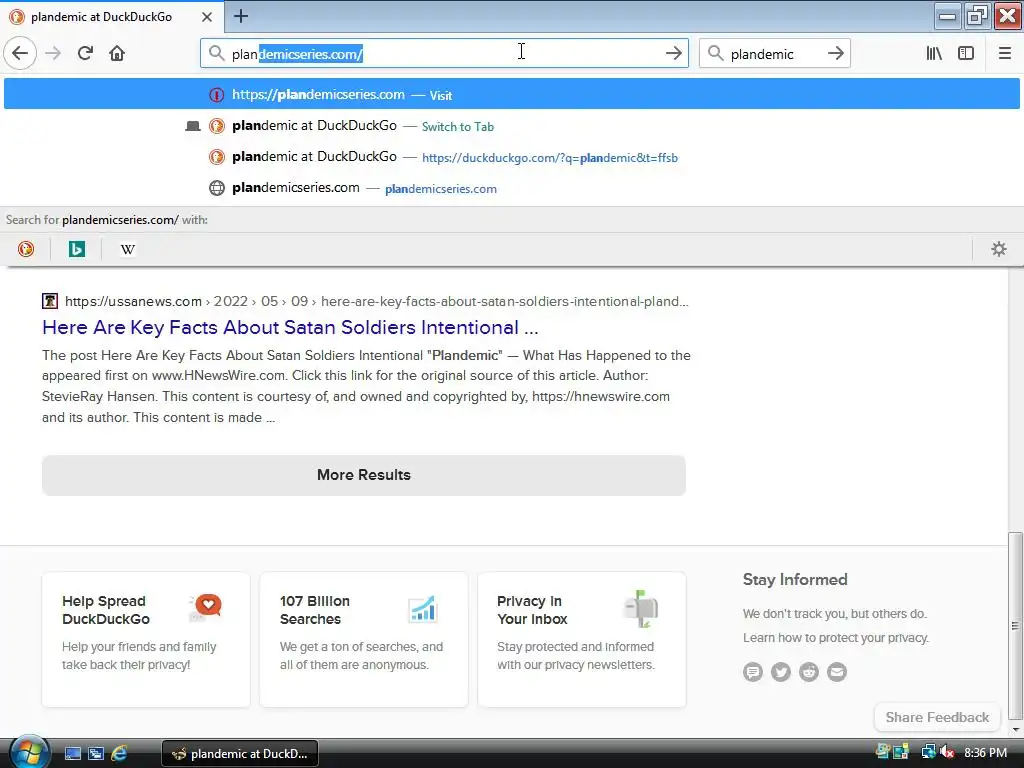
Task: Click the chat bubble icon under Stay Informed
Action: coord(752,671)
